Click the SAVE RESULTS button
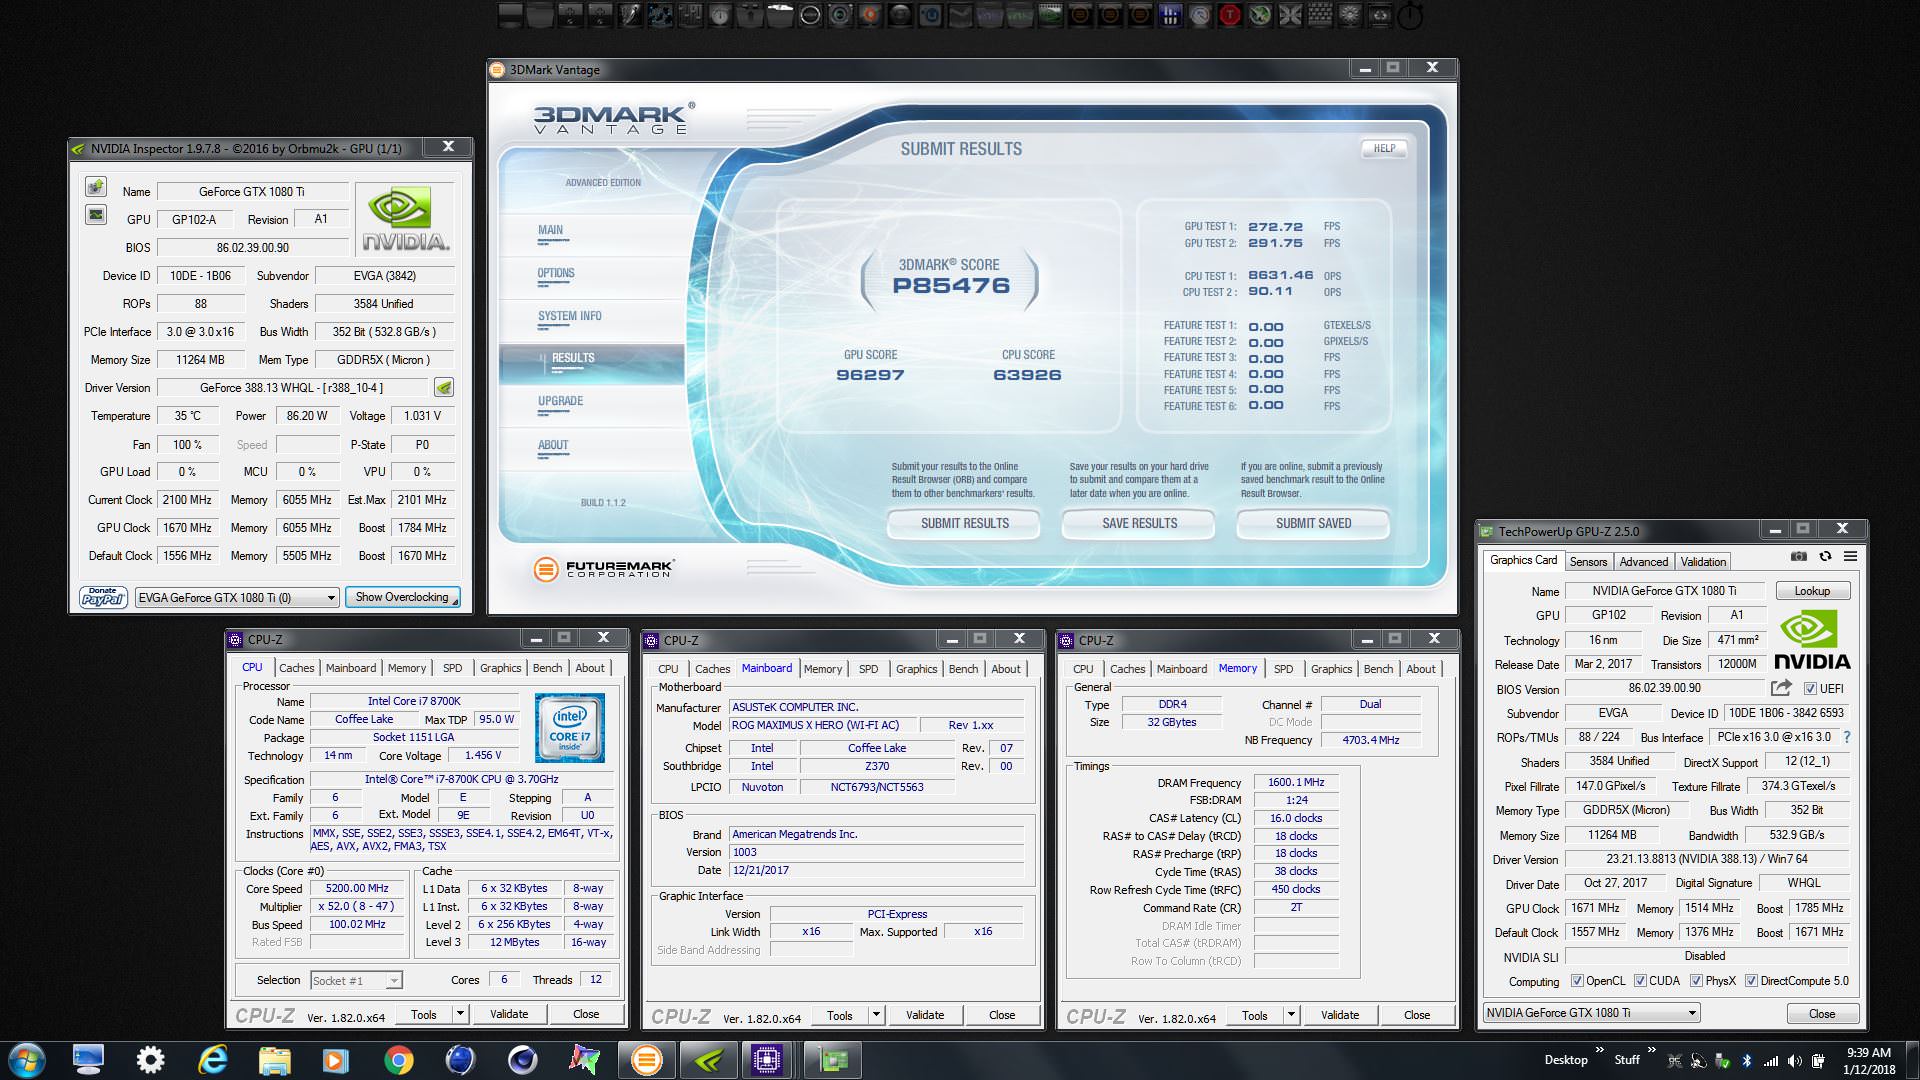1920x1080 pixels. pos(1139,523)
